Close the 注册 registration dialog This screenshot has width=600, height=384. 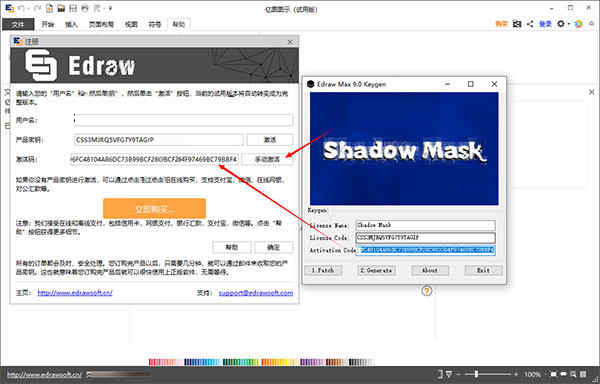click(290, 42)
